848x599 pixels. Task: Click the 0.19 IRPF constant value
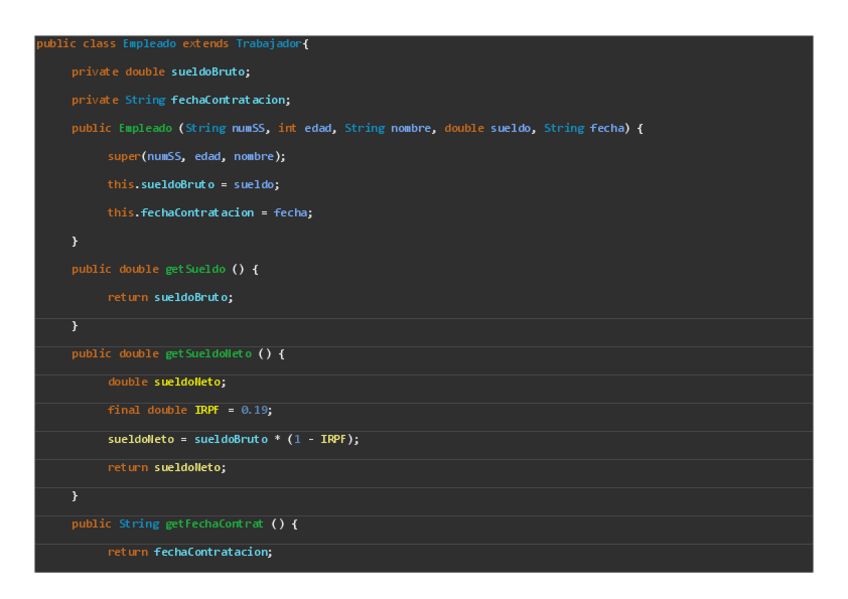coord(255,410)
